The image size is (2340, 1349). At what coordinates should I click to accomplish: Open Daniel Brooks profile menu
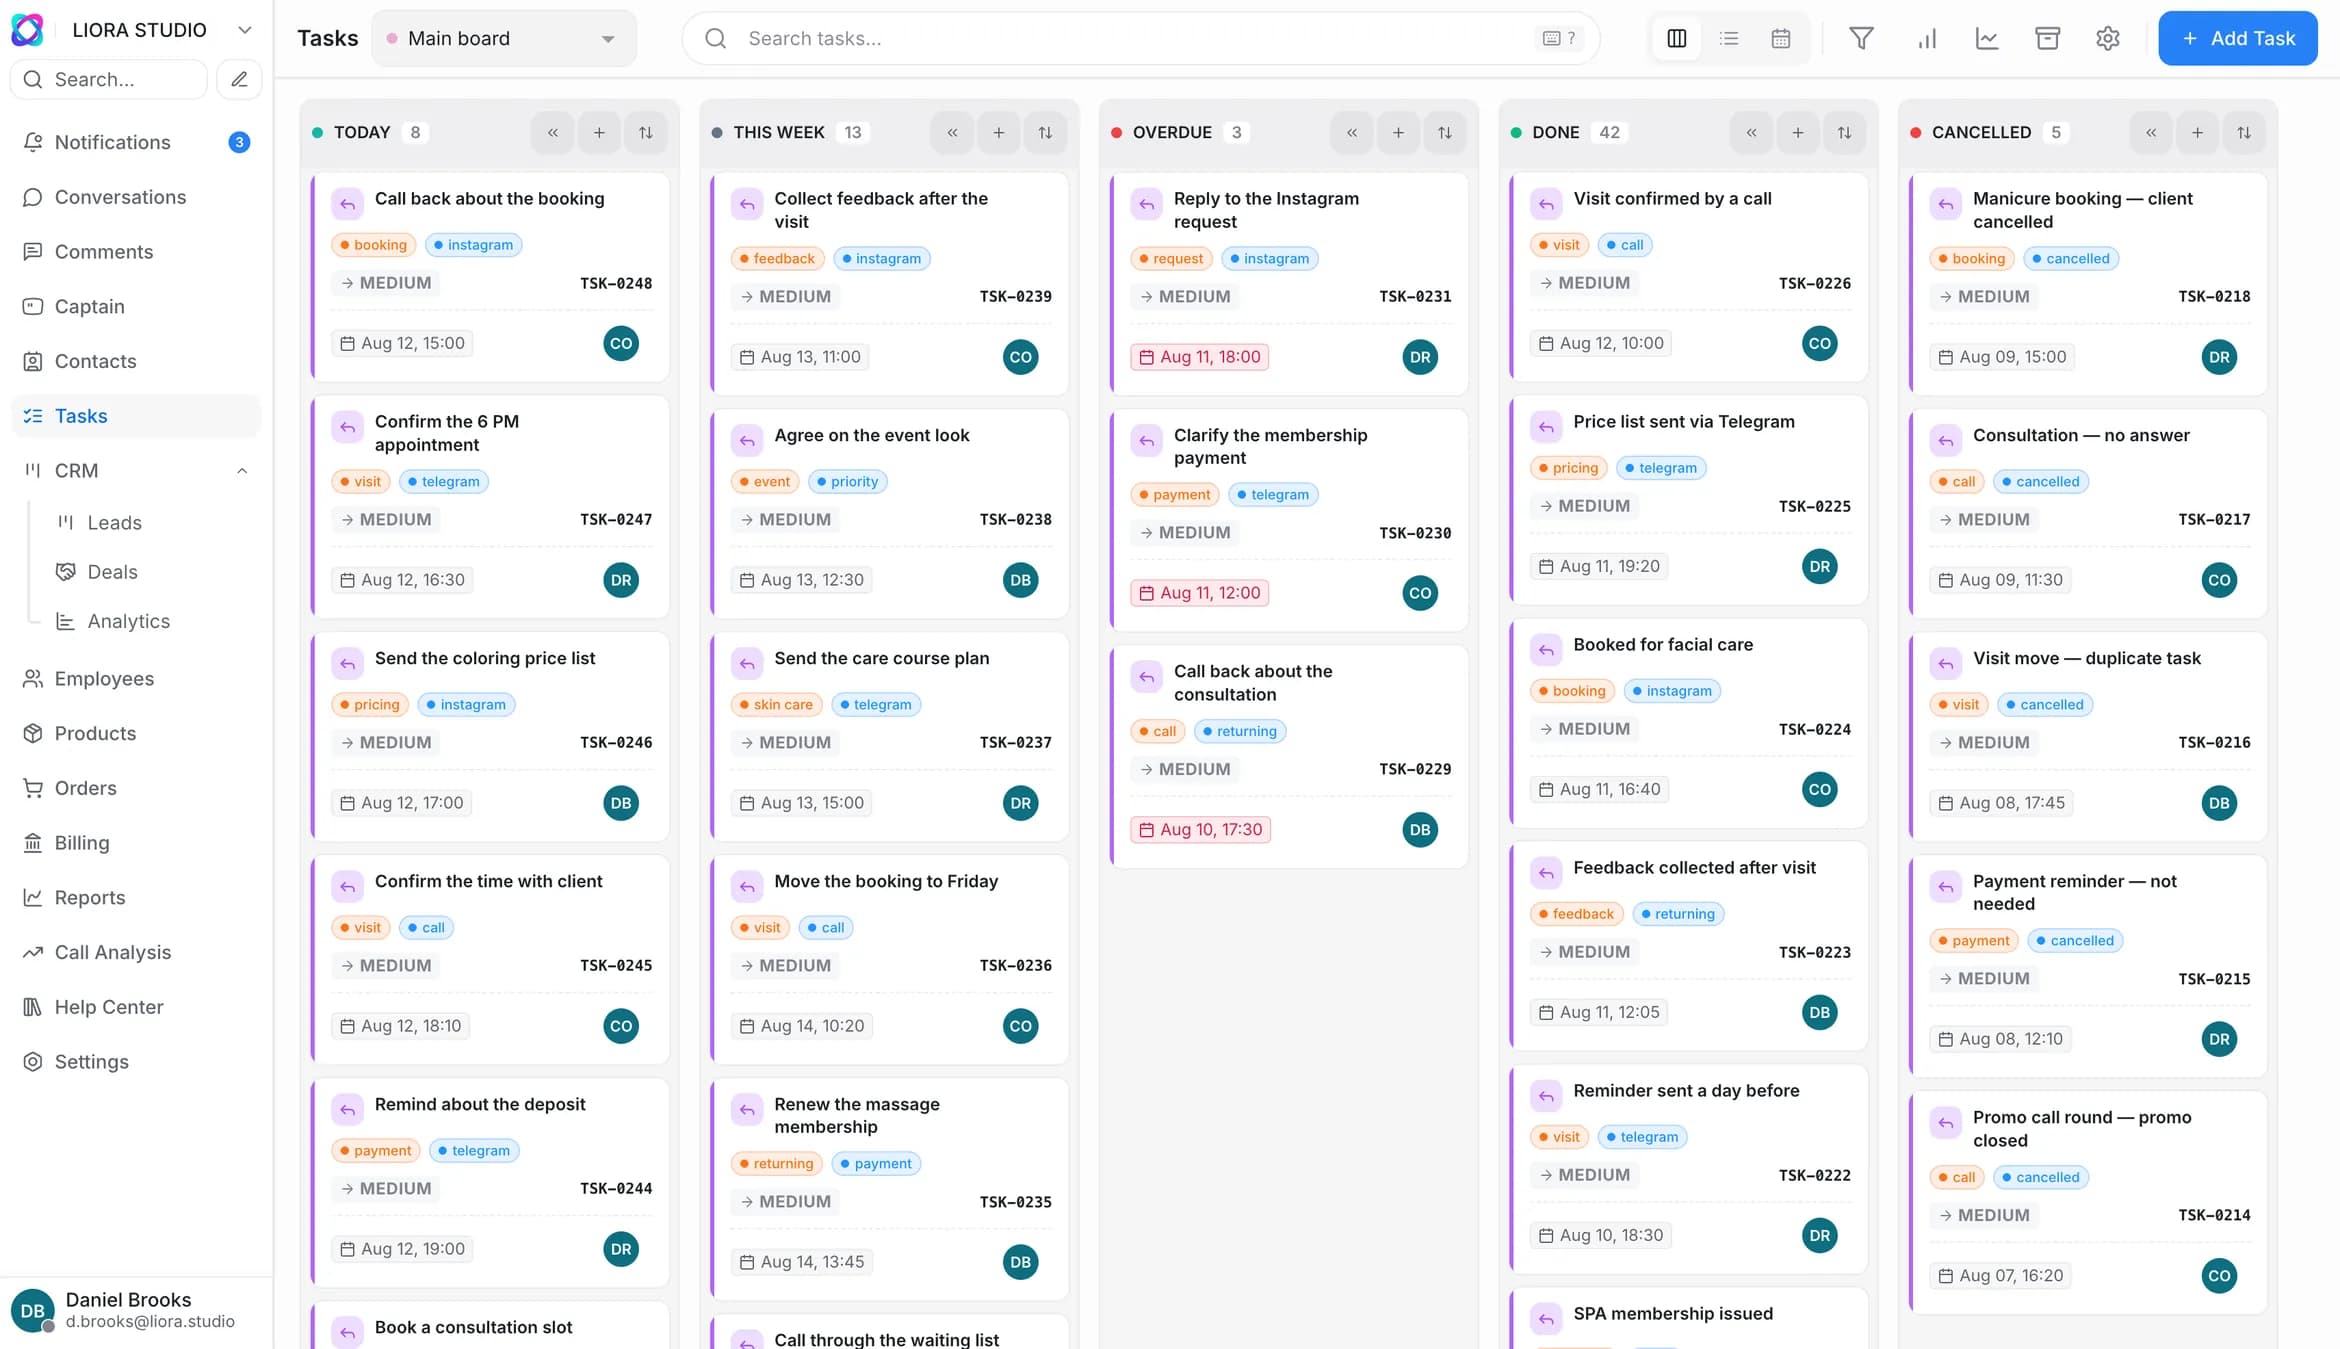(x=136, y=1311)
